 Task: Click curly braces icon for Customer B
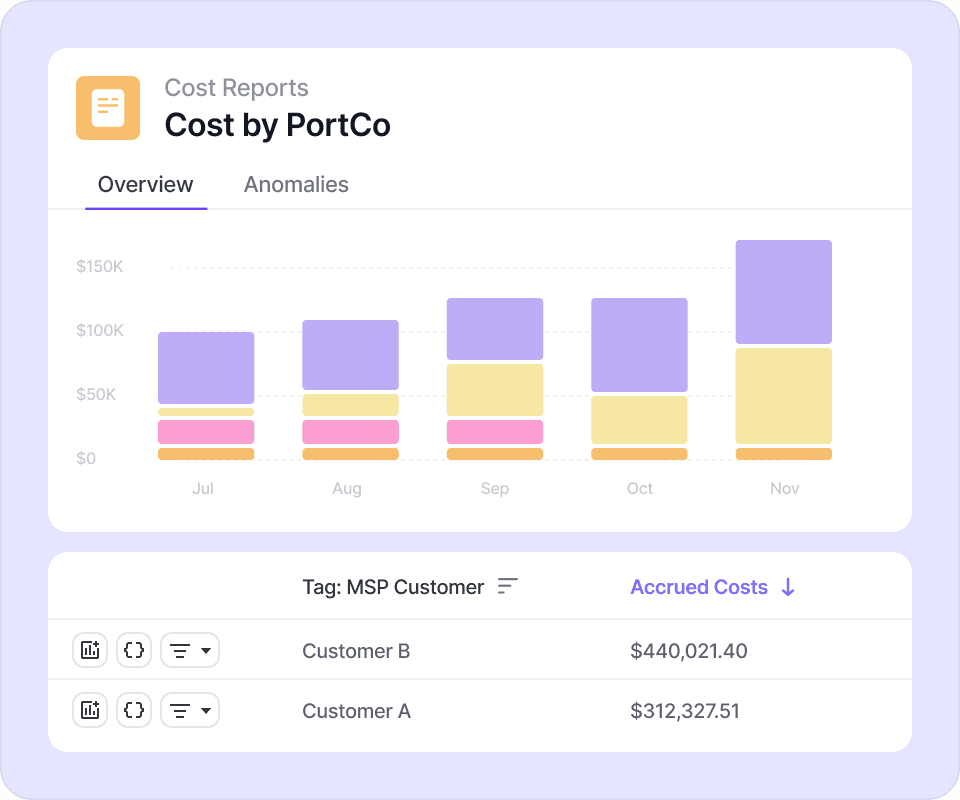(x=134, y=650)
